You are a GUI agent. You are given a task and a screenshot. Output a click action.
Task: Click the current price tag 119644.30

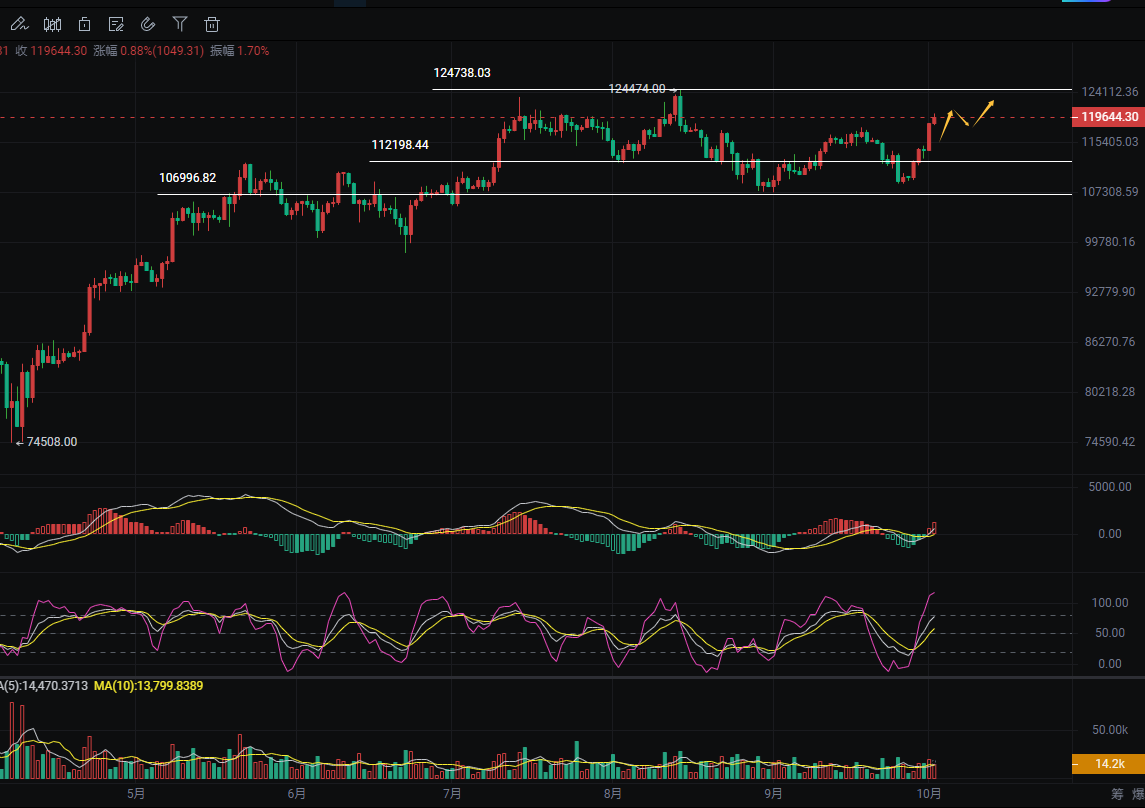pos(1107,117)
